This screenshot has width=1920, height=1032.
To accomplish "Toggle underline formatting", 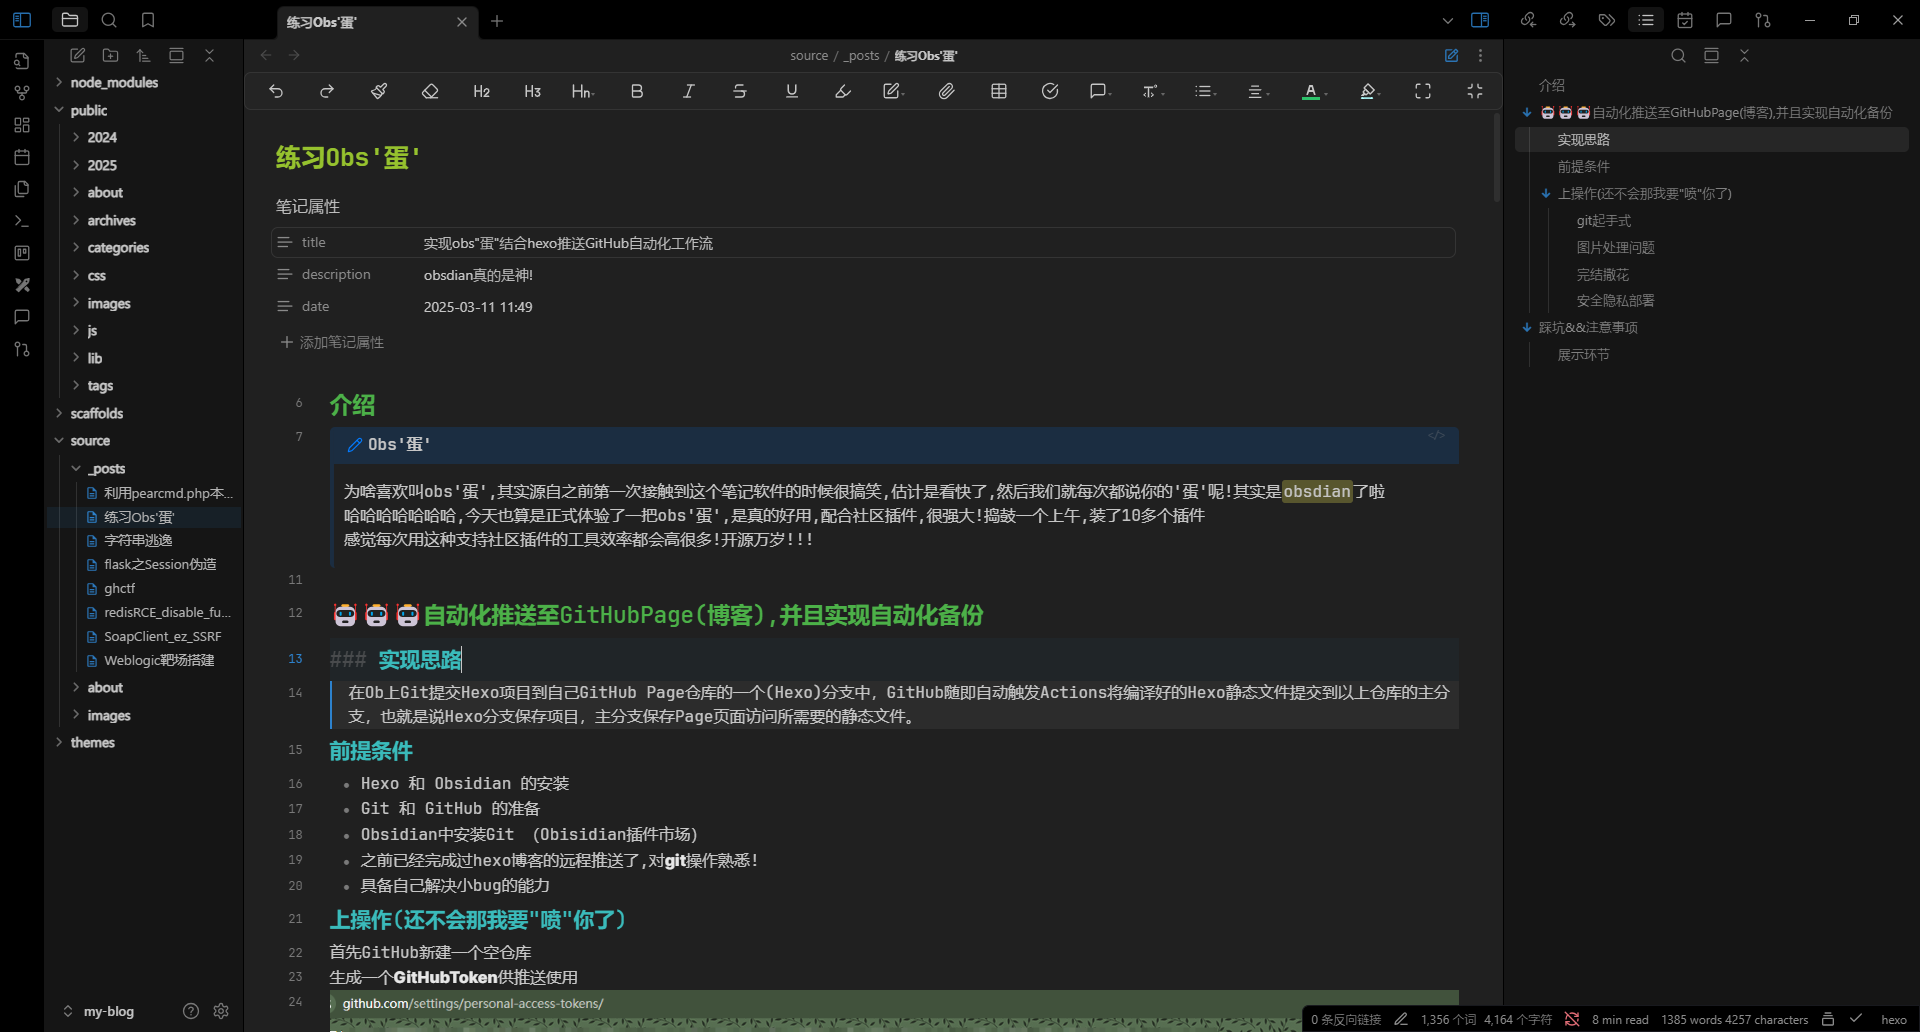I will pos(792,91).
